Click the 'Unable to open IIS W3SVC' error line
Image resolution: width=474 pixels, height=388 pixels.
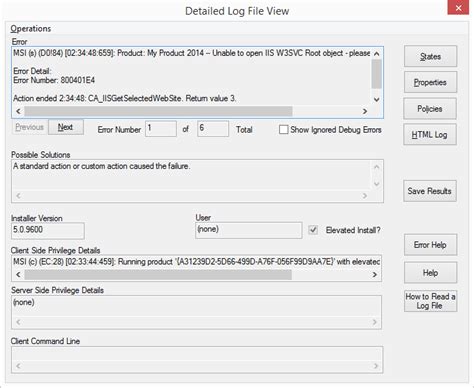pos(192,53)
